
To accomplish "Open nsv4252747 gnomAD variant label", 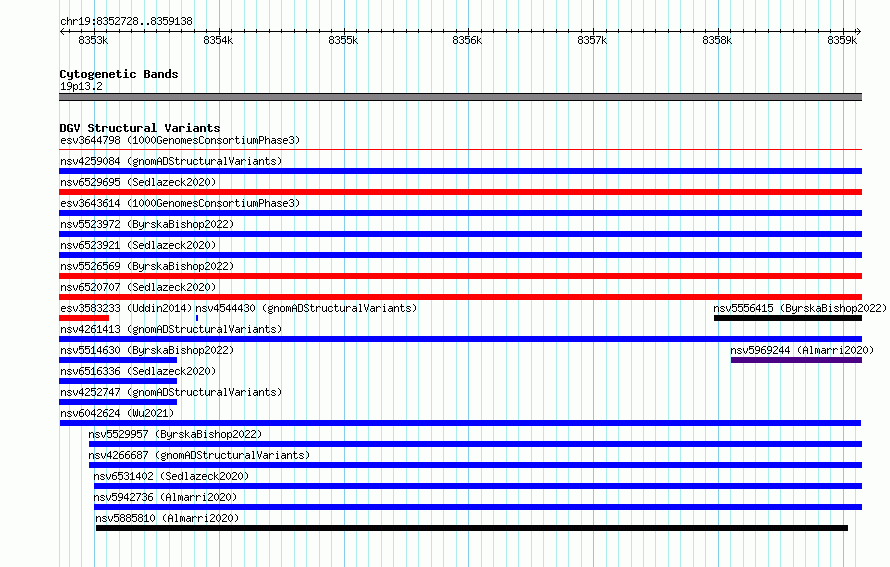I will 171,392.
